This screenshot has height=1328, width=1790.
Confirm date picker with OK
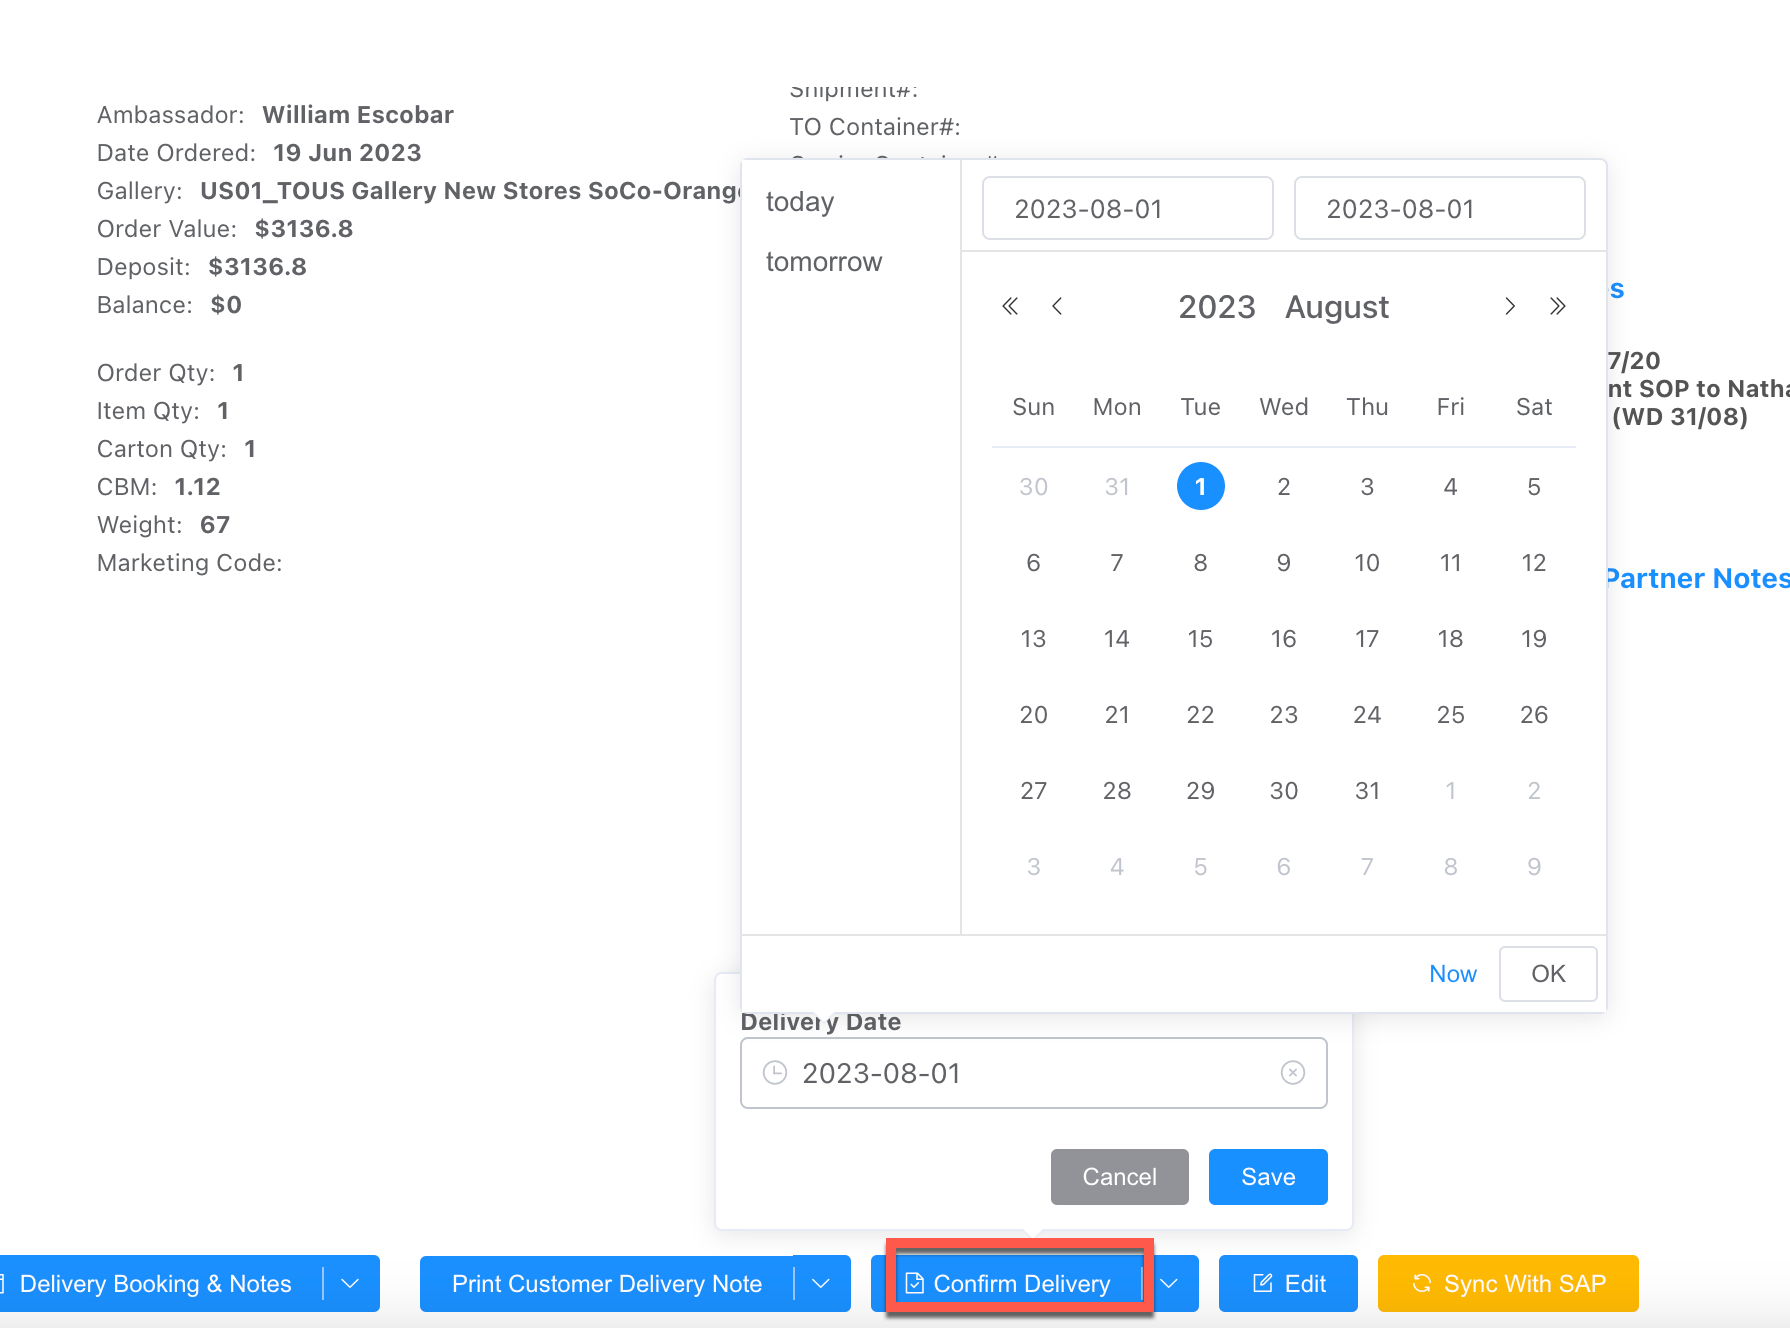1547,974
